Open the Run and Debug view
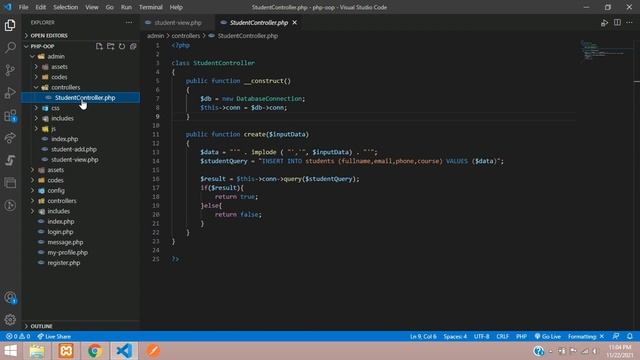640x360 pixels. click(10, 93)
